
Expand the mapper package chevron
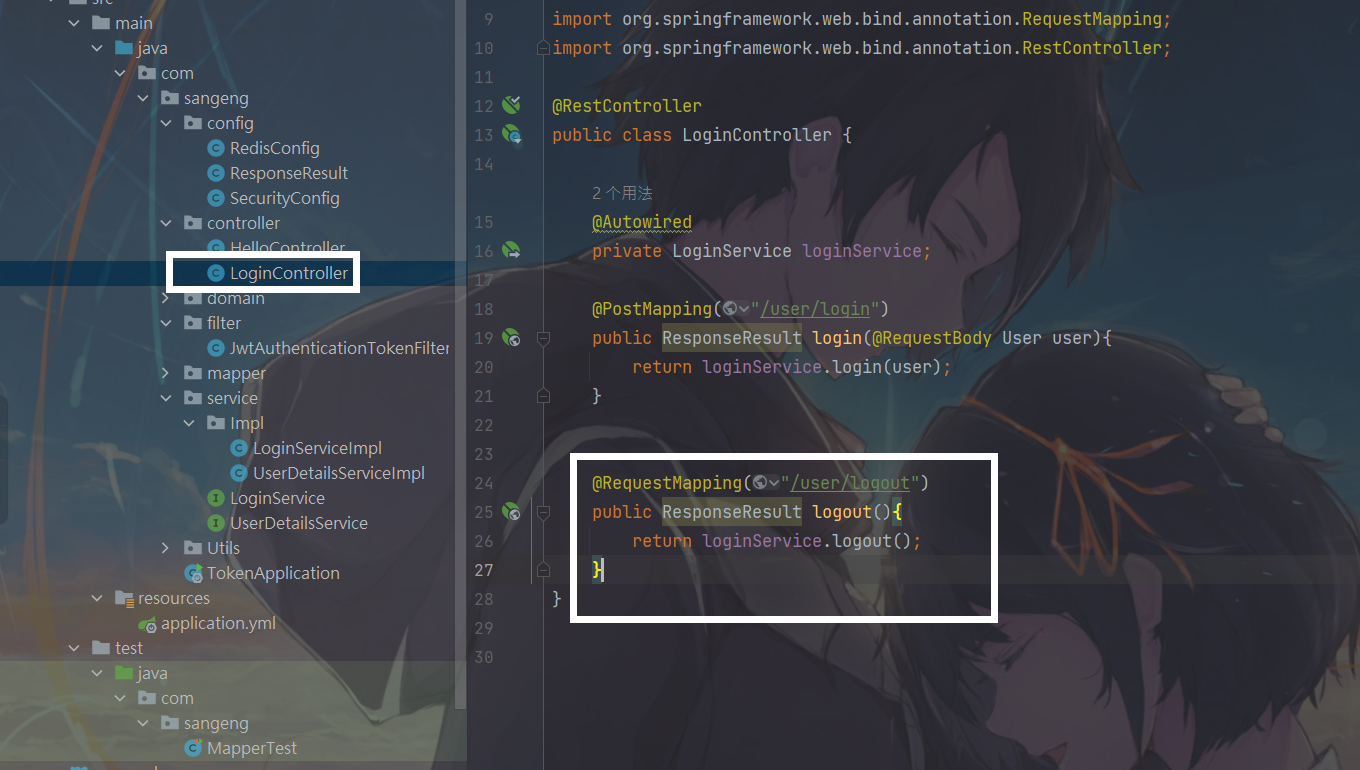pyautogui.click(x=166, y=373)
